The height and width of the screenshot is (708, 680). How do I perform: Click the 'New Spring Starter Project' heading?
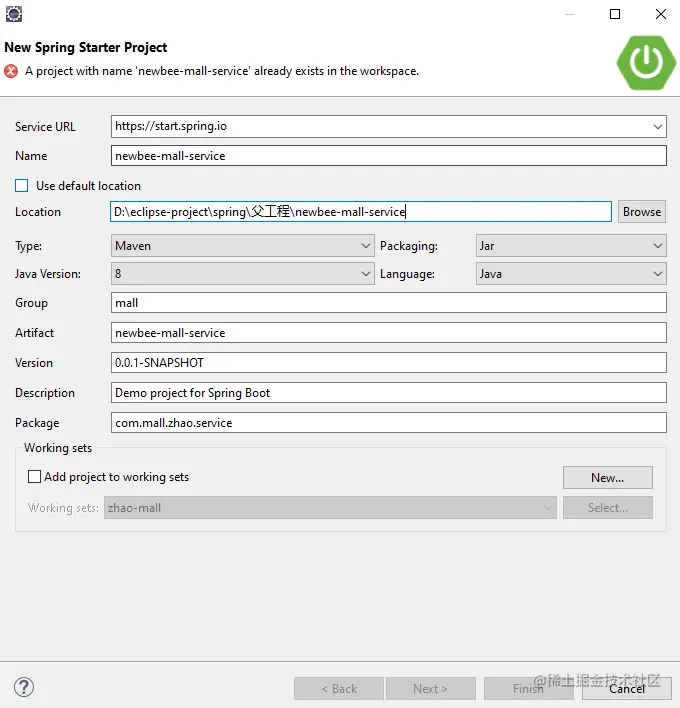click(86, 47)
